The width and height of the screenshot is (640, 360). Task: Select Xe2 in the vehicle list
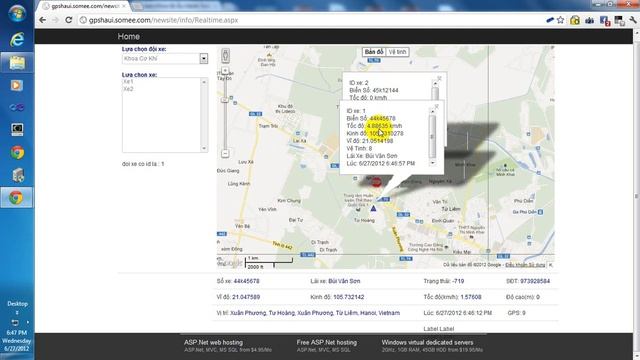click(x=128, y=89)
